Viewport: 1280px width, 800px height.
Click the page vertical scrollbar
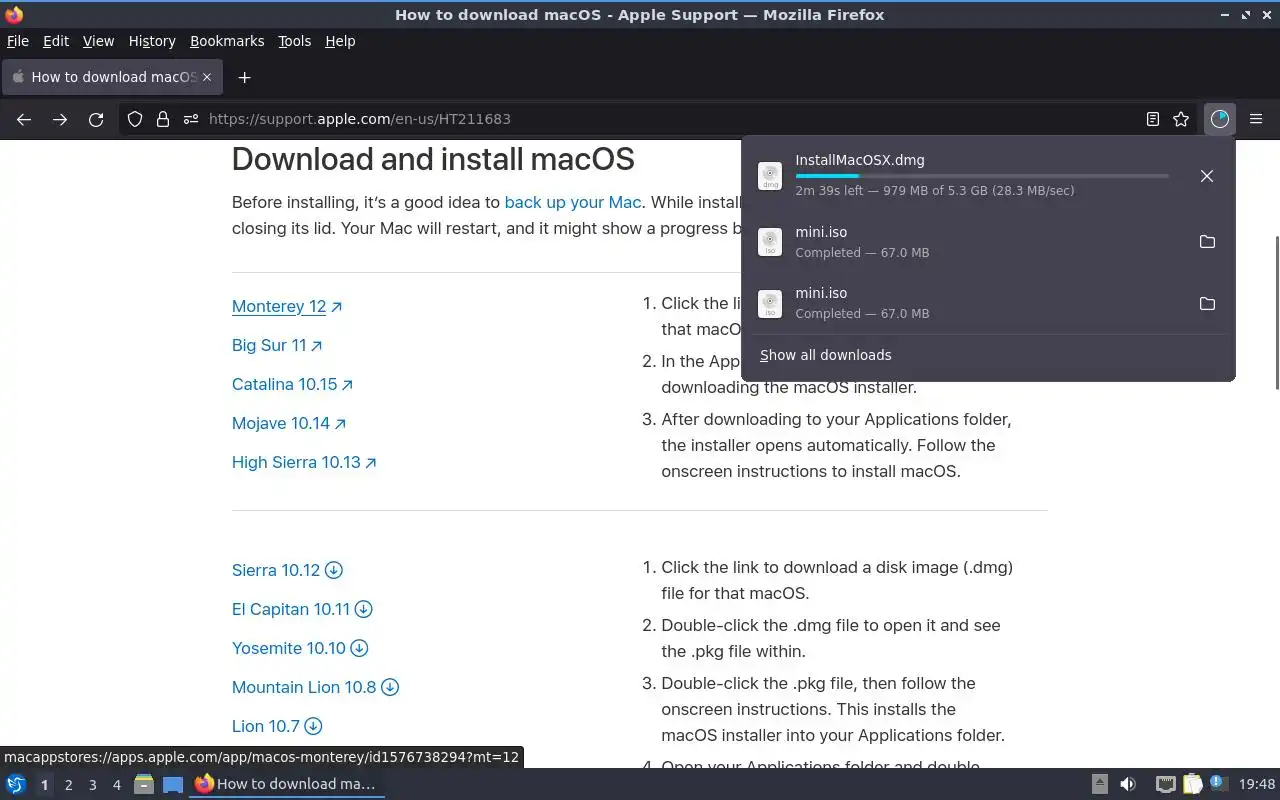coord(1276,312)
